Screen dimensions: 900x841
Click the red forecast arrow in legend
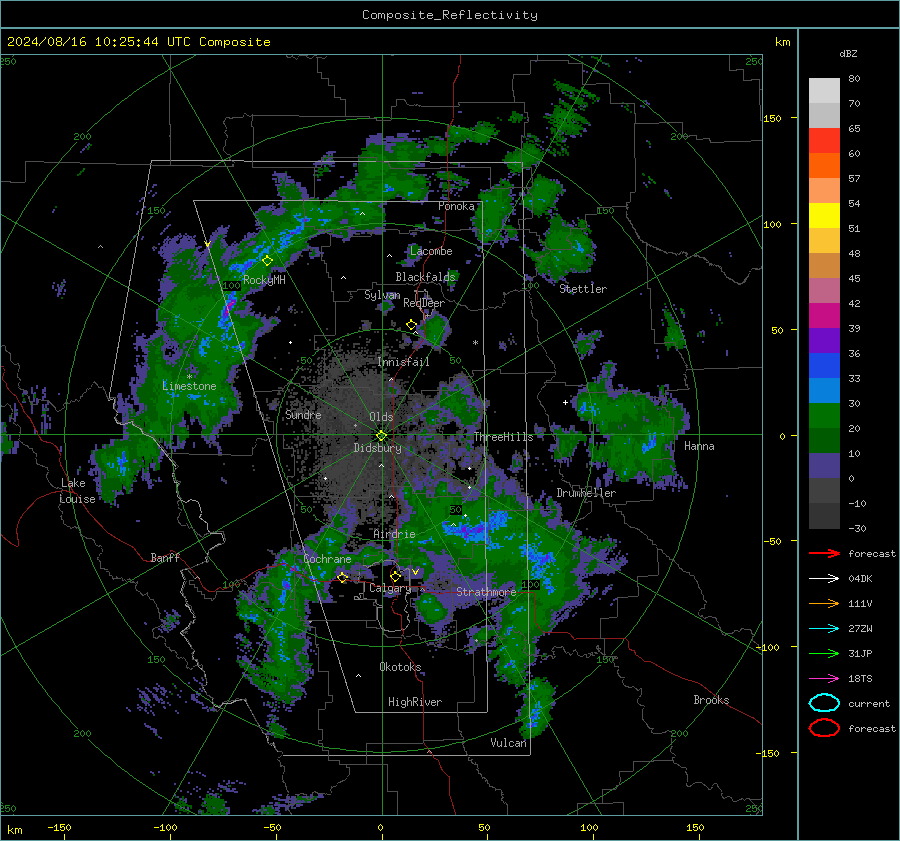pyautogui.click(x=824, y=553)
